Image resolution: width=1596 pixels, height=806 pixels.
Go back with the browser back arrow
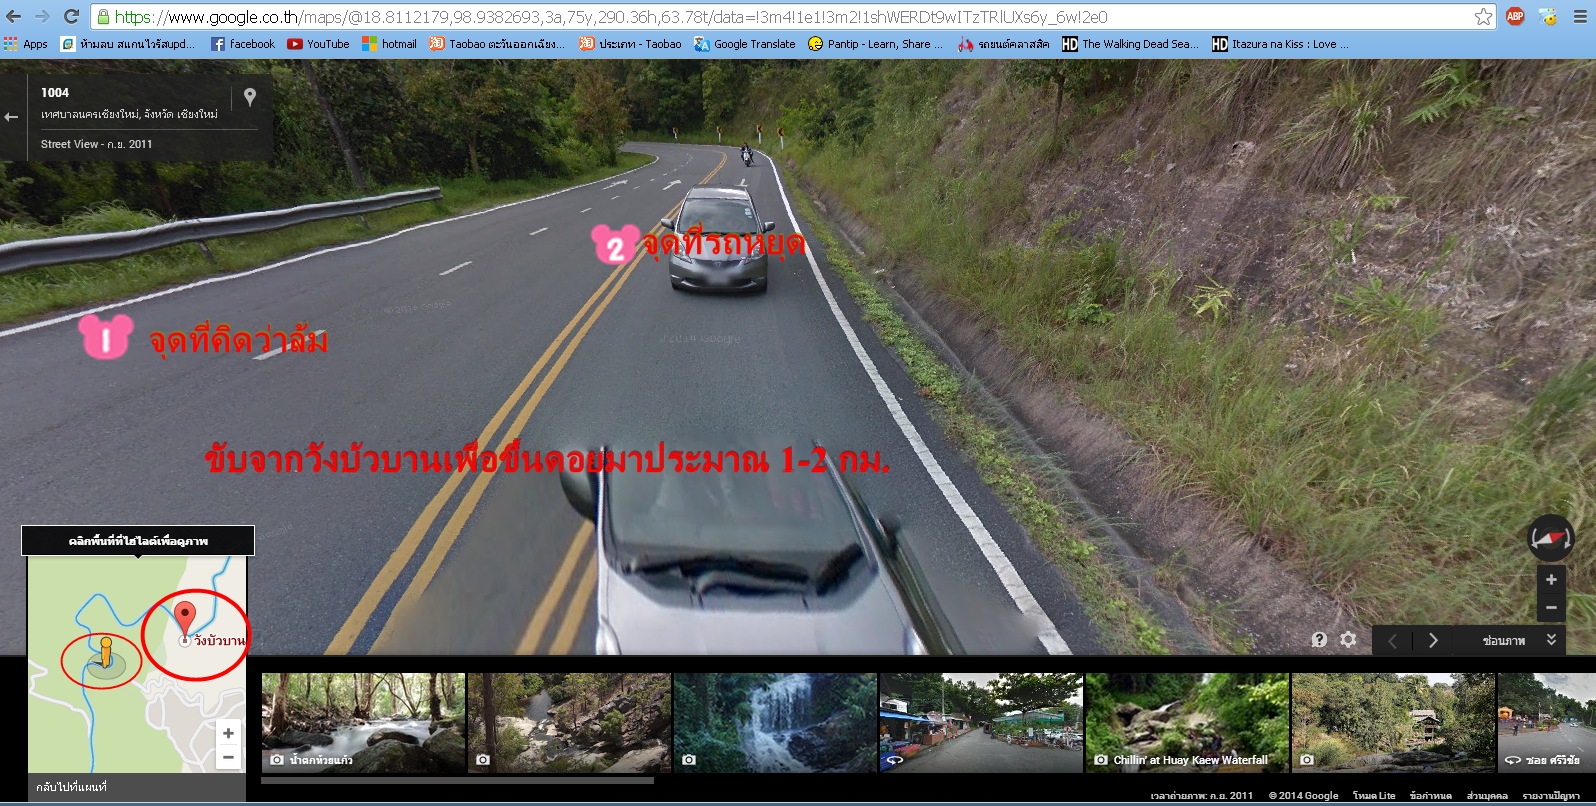tap(13, 16)
